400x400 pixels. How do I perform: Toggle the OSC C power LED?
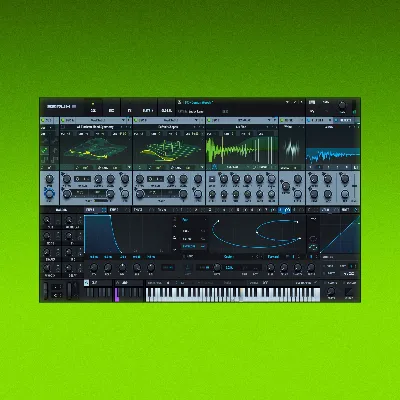pos(209,120)
